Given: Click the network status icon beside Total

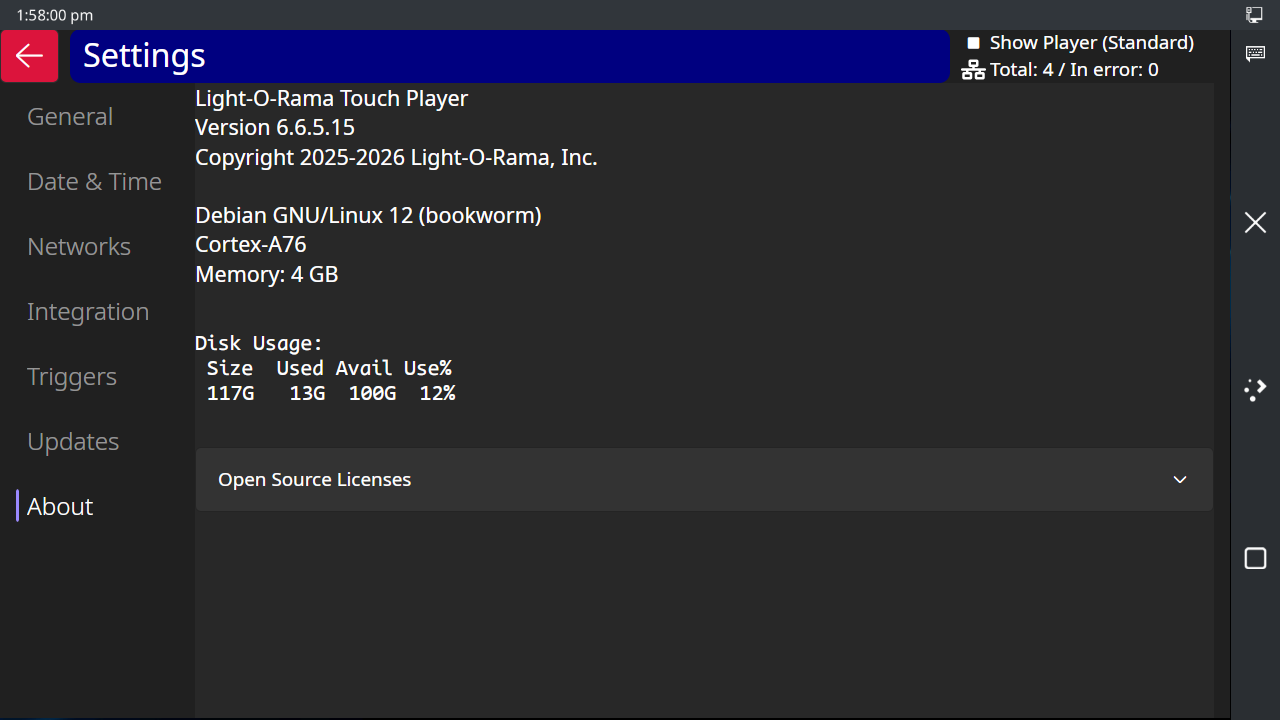Looking at the screenshot, I should (x=973, y=70).
